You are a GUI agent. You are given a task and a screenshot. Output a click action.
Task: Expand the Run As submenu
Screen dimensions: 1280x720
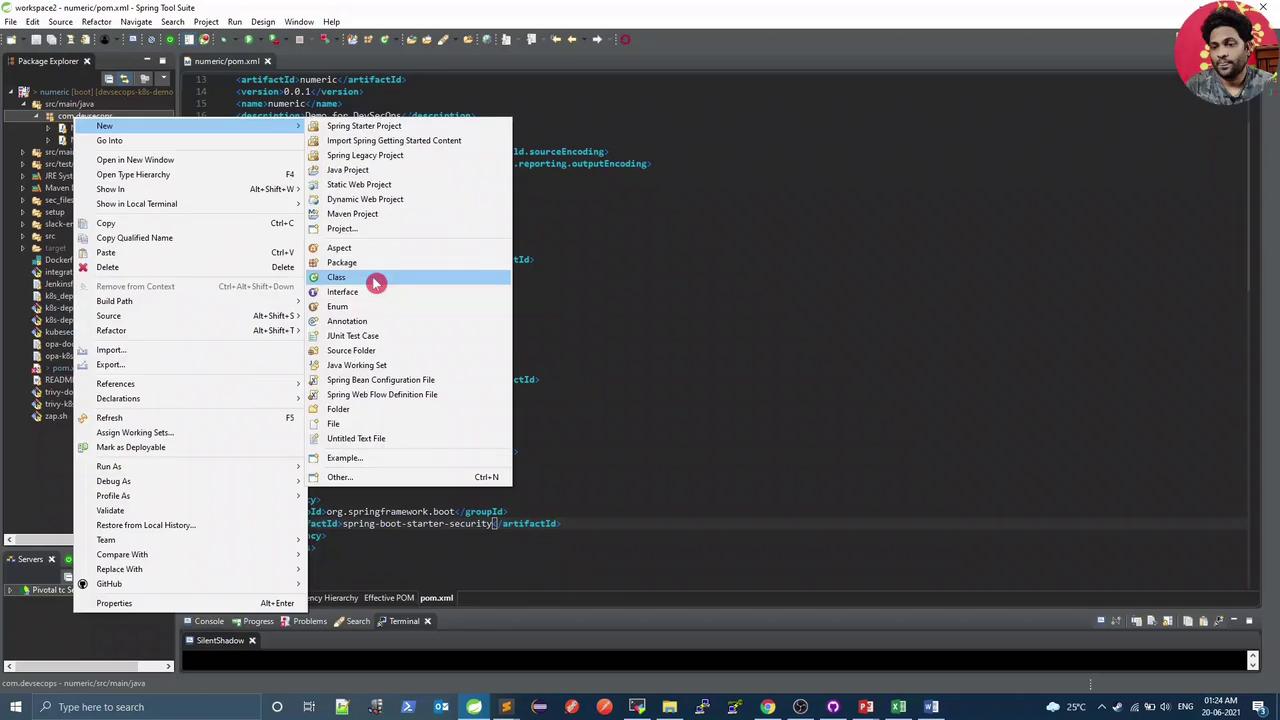click(297, 467)
